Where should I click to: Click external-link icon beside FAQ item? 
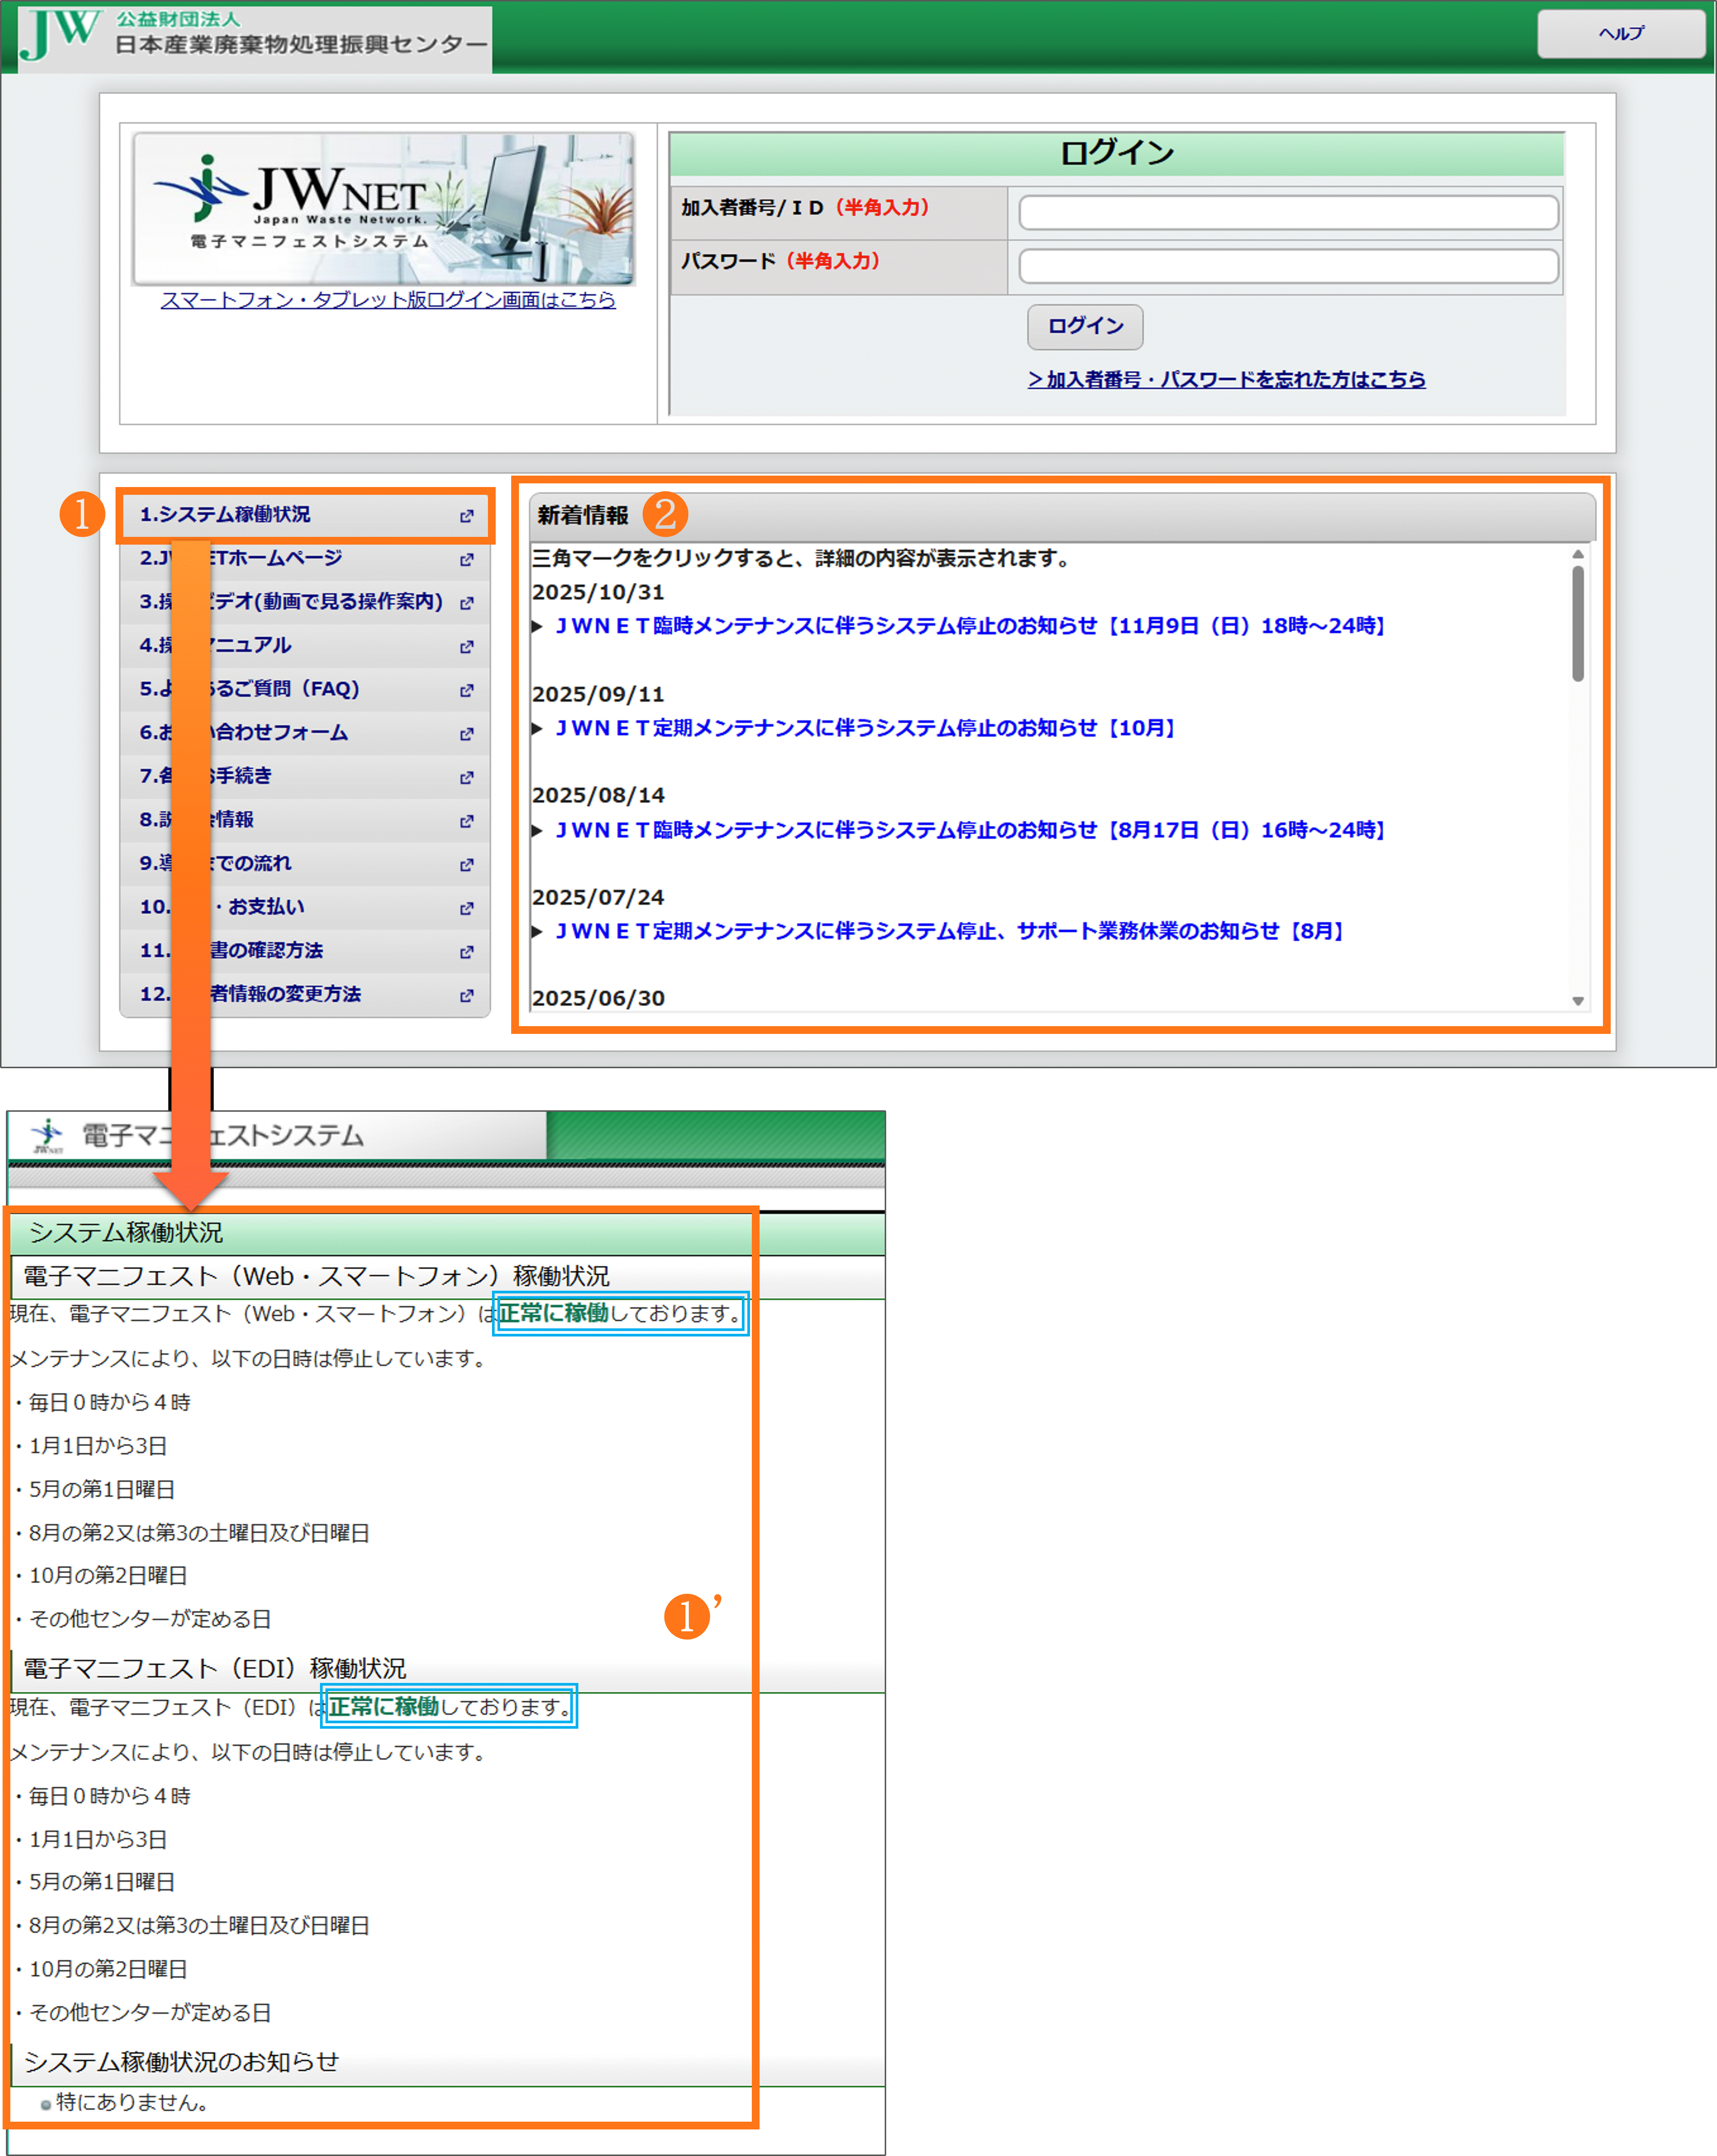coord(466,691)
